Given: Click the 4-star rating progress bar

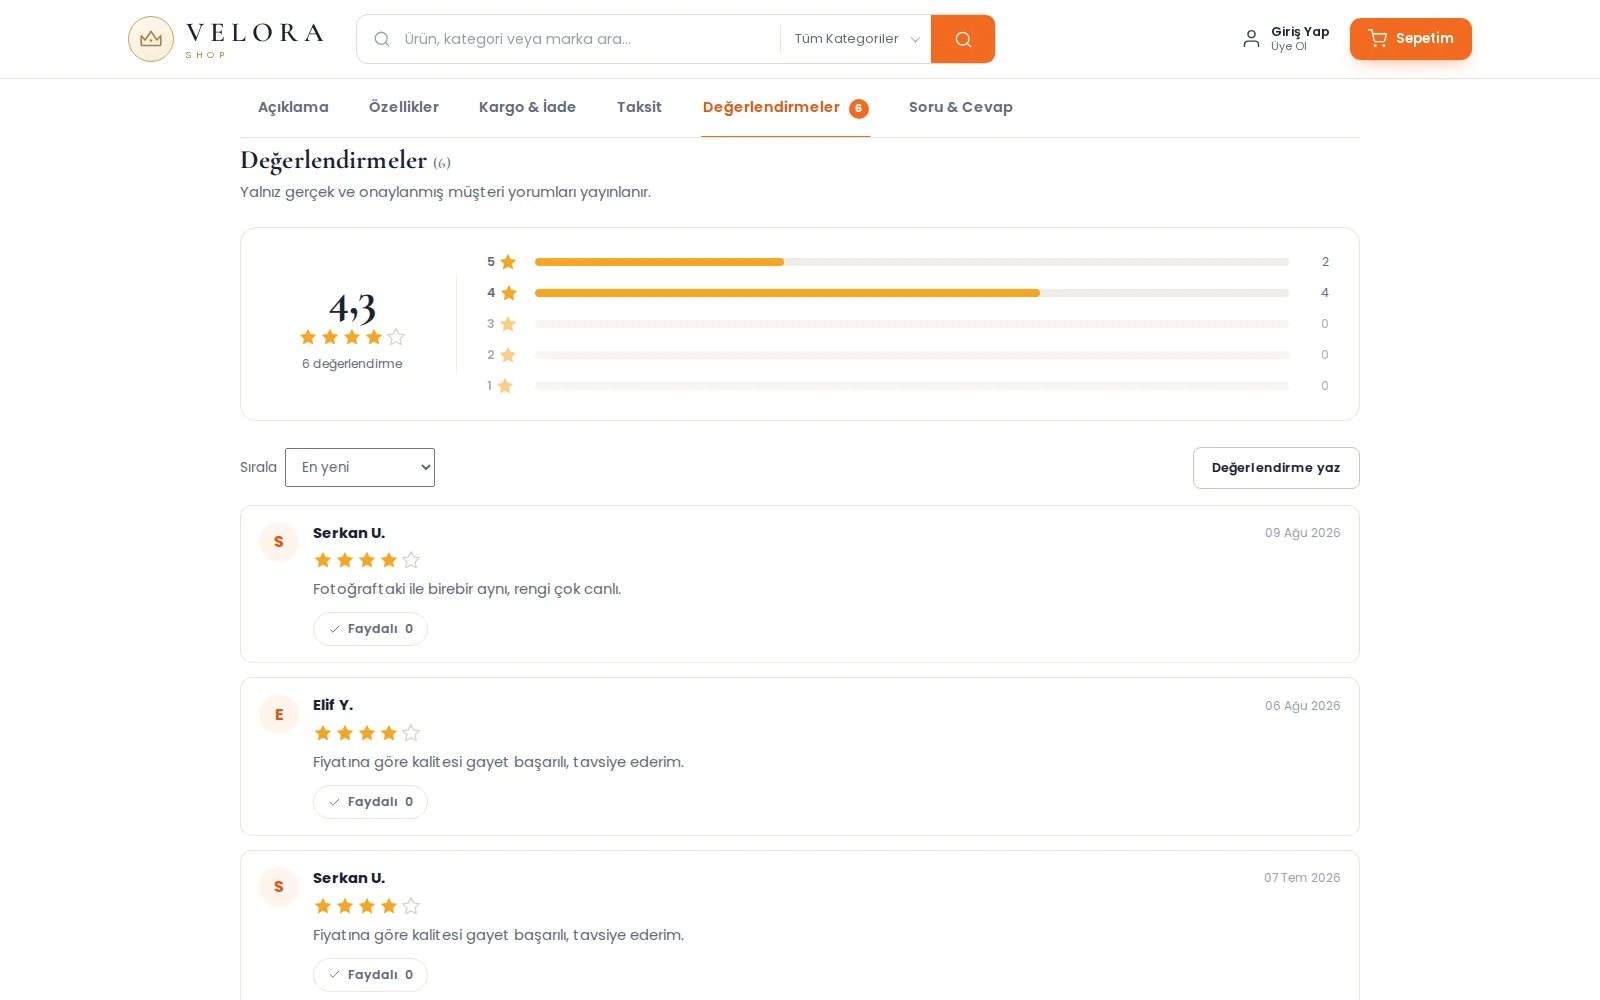Looking at the screenshot, I should click(912, 293).
